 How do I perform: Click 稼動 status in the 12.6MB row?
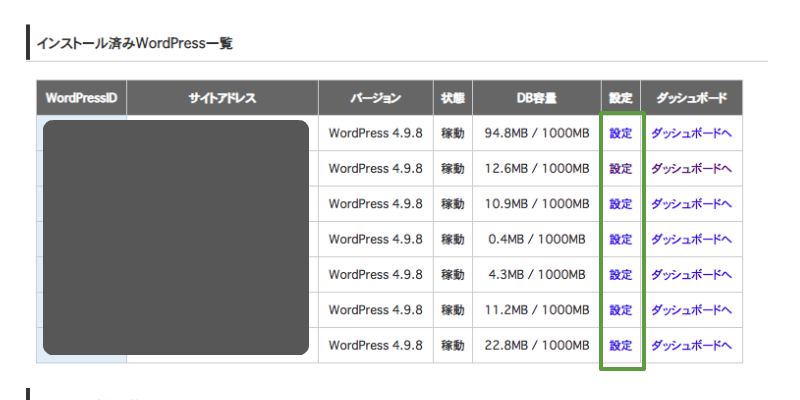(453, 168)
